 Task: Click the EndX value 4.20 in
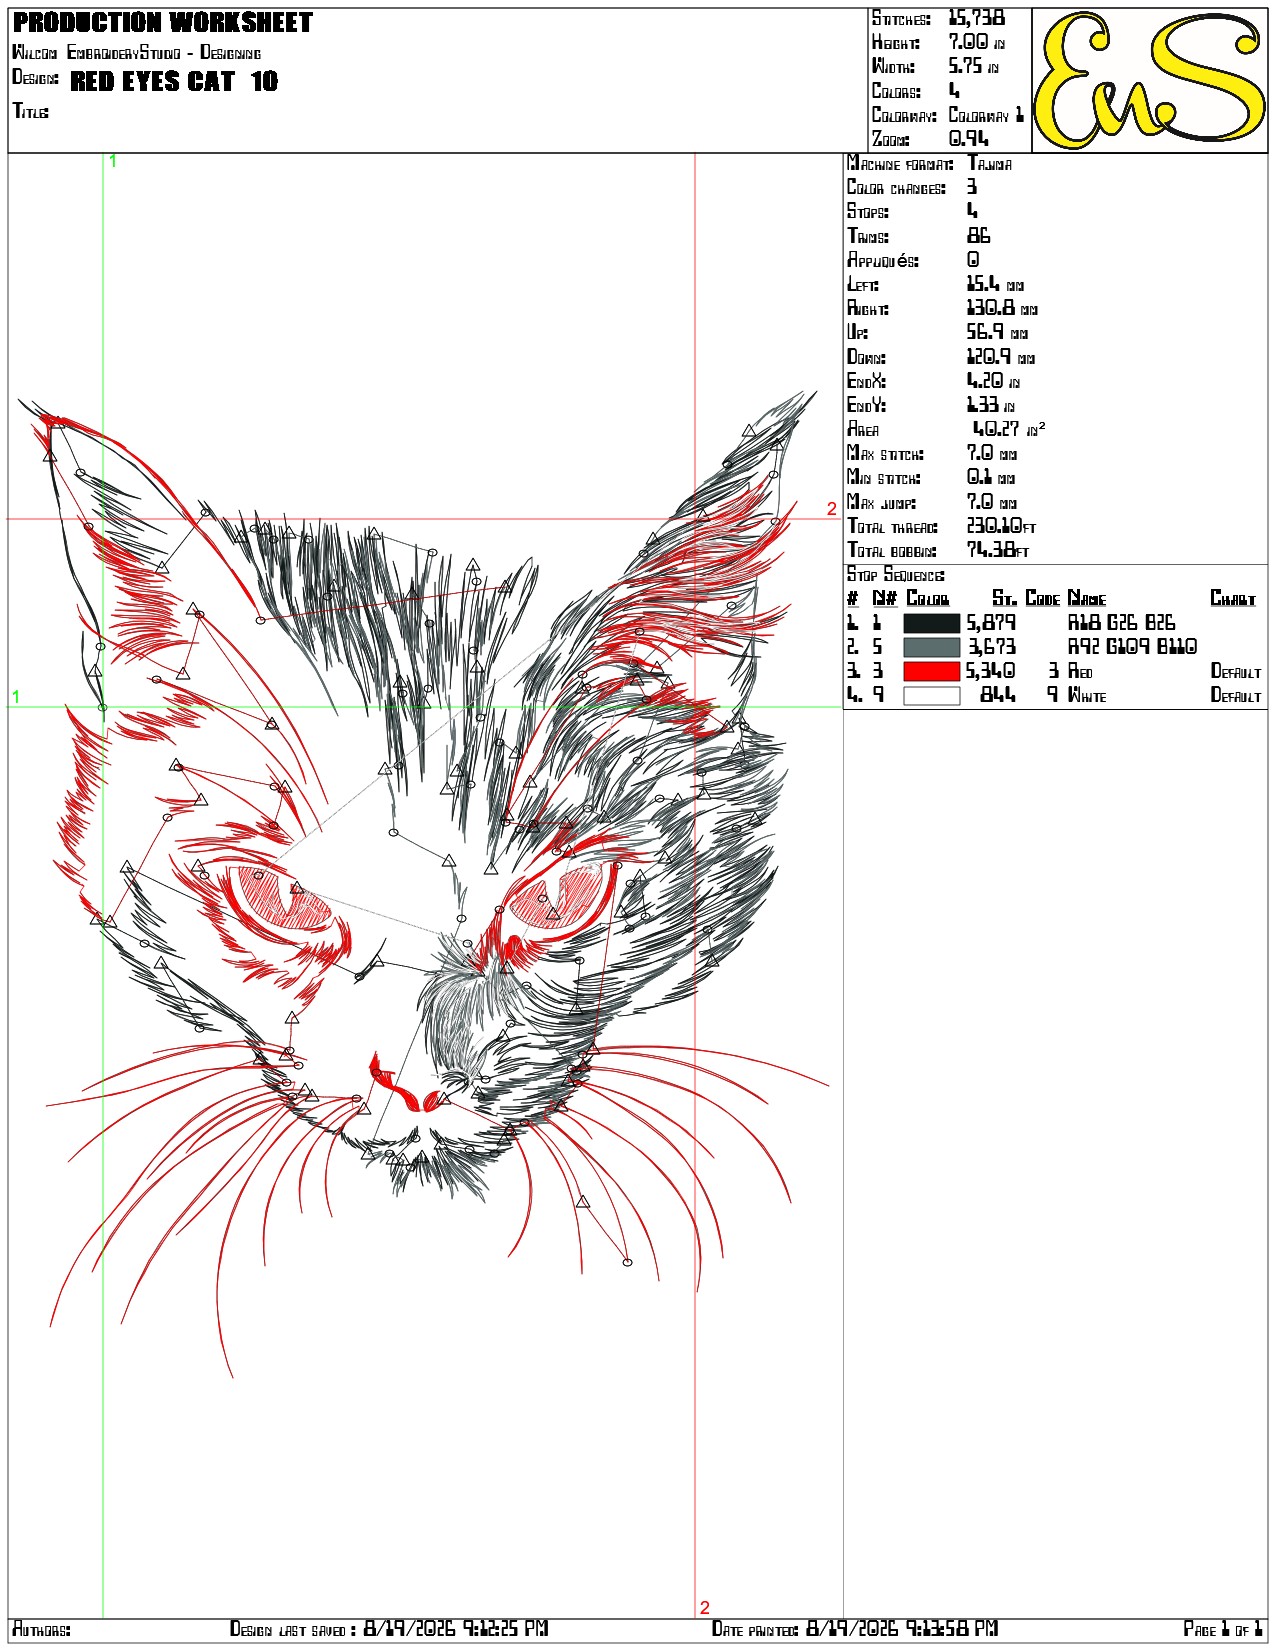tap(993, 381)
